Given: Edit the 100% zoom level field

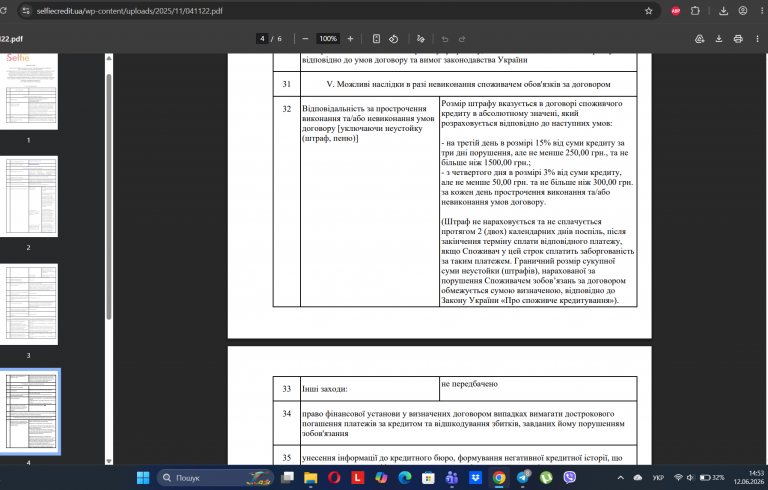Looking at the screenshot, I should point(328,39).
